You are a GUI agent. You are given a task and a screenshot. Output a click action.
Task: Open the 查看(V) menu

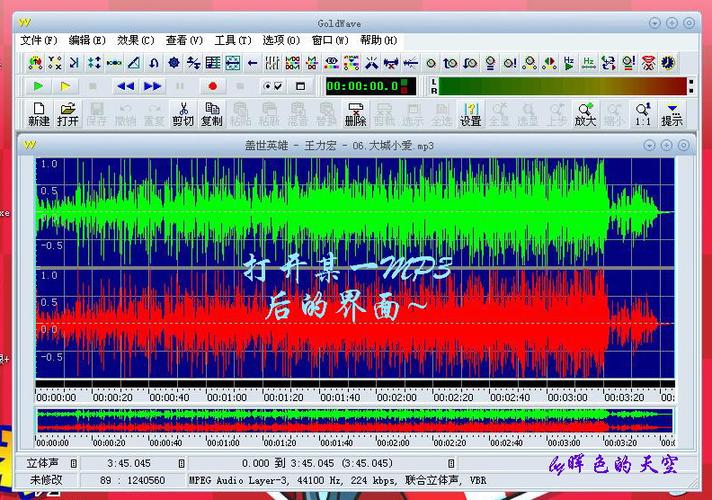(x=184, y=40)
